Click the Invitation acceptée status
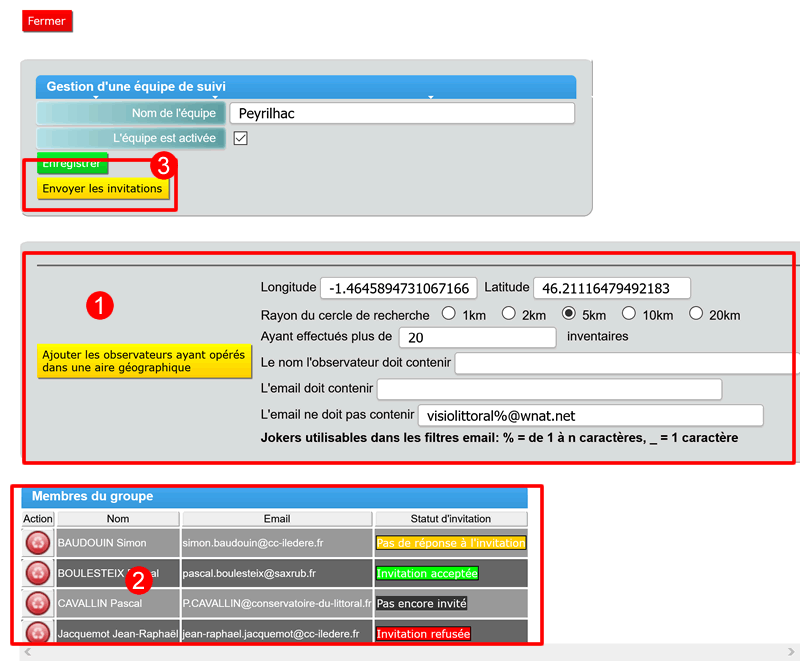 427,573
